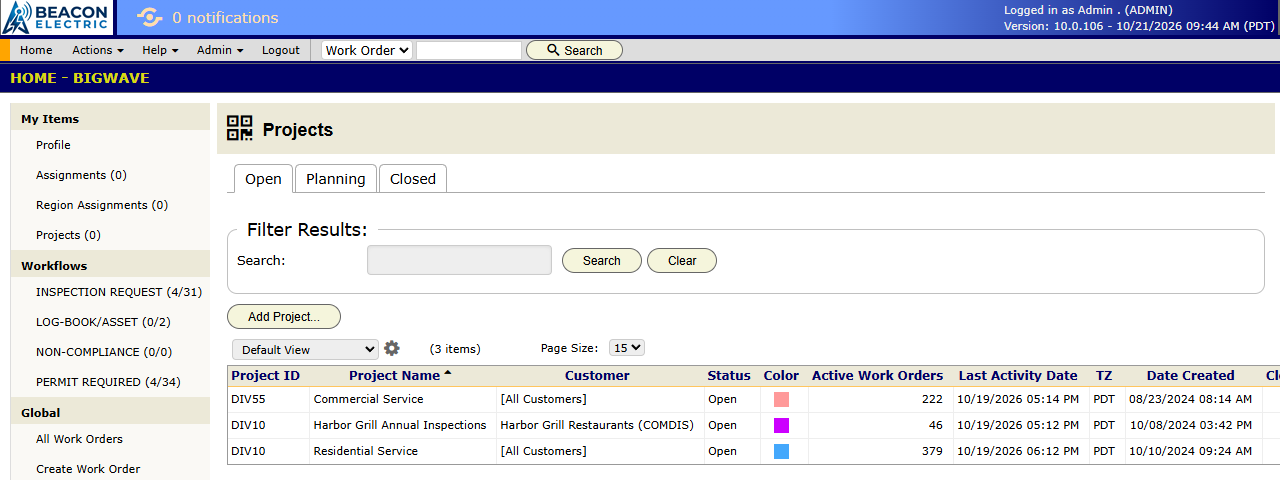Sort by Project ID column header
1280x480 pixels.
[265, 376]
